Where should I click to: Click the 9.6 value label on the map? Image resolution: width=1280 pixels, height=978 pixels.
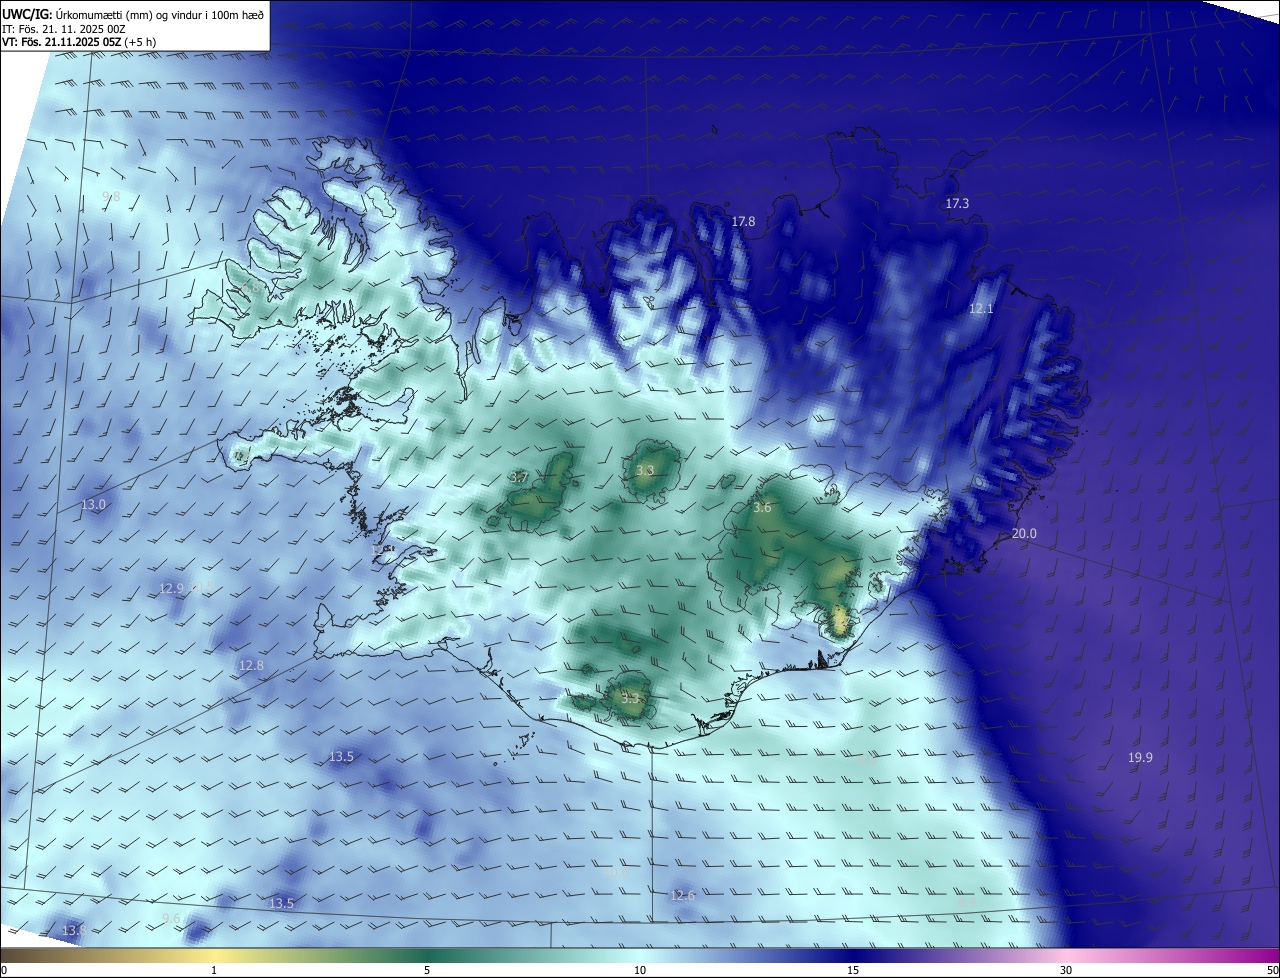tap(171, 919)
